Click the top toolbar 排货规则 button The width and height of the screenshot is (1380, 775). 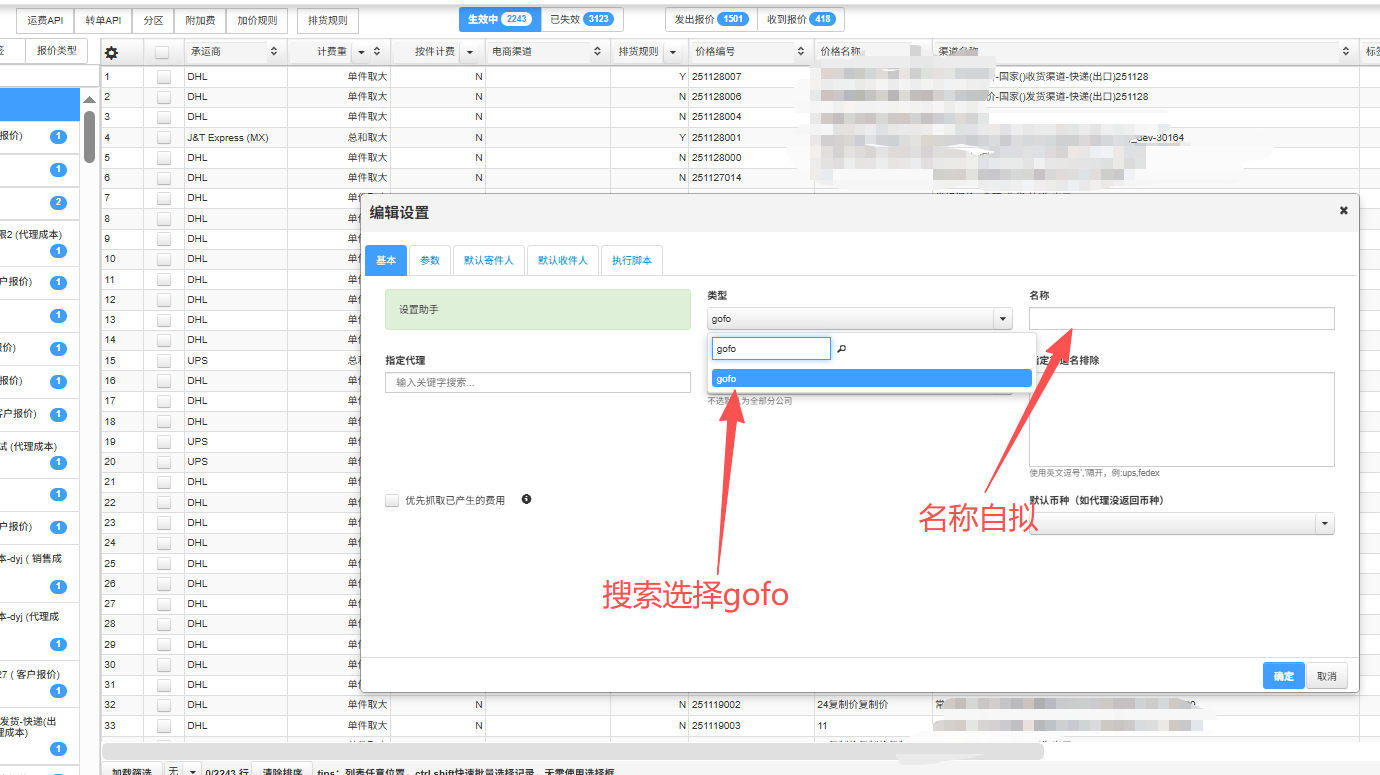coord(328,20)
